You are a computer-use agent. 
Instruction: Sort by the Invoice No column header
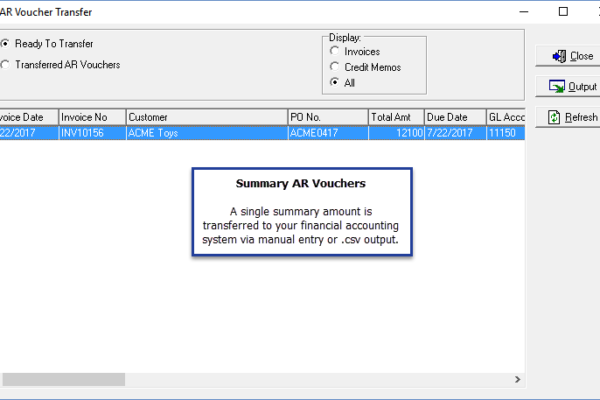(x=92, y=117)
